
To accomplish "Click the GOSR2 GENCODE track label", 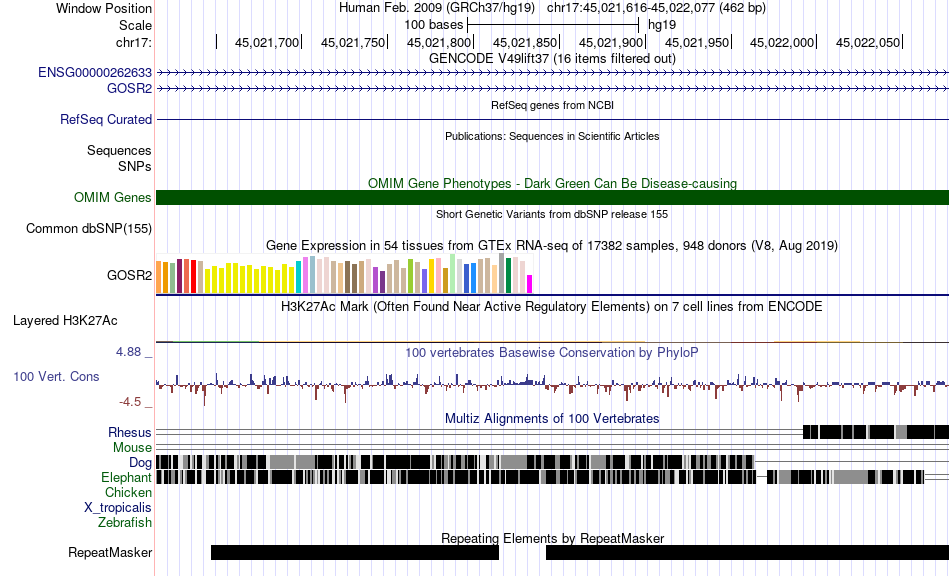I will click(130, 88).
